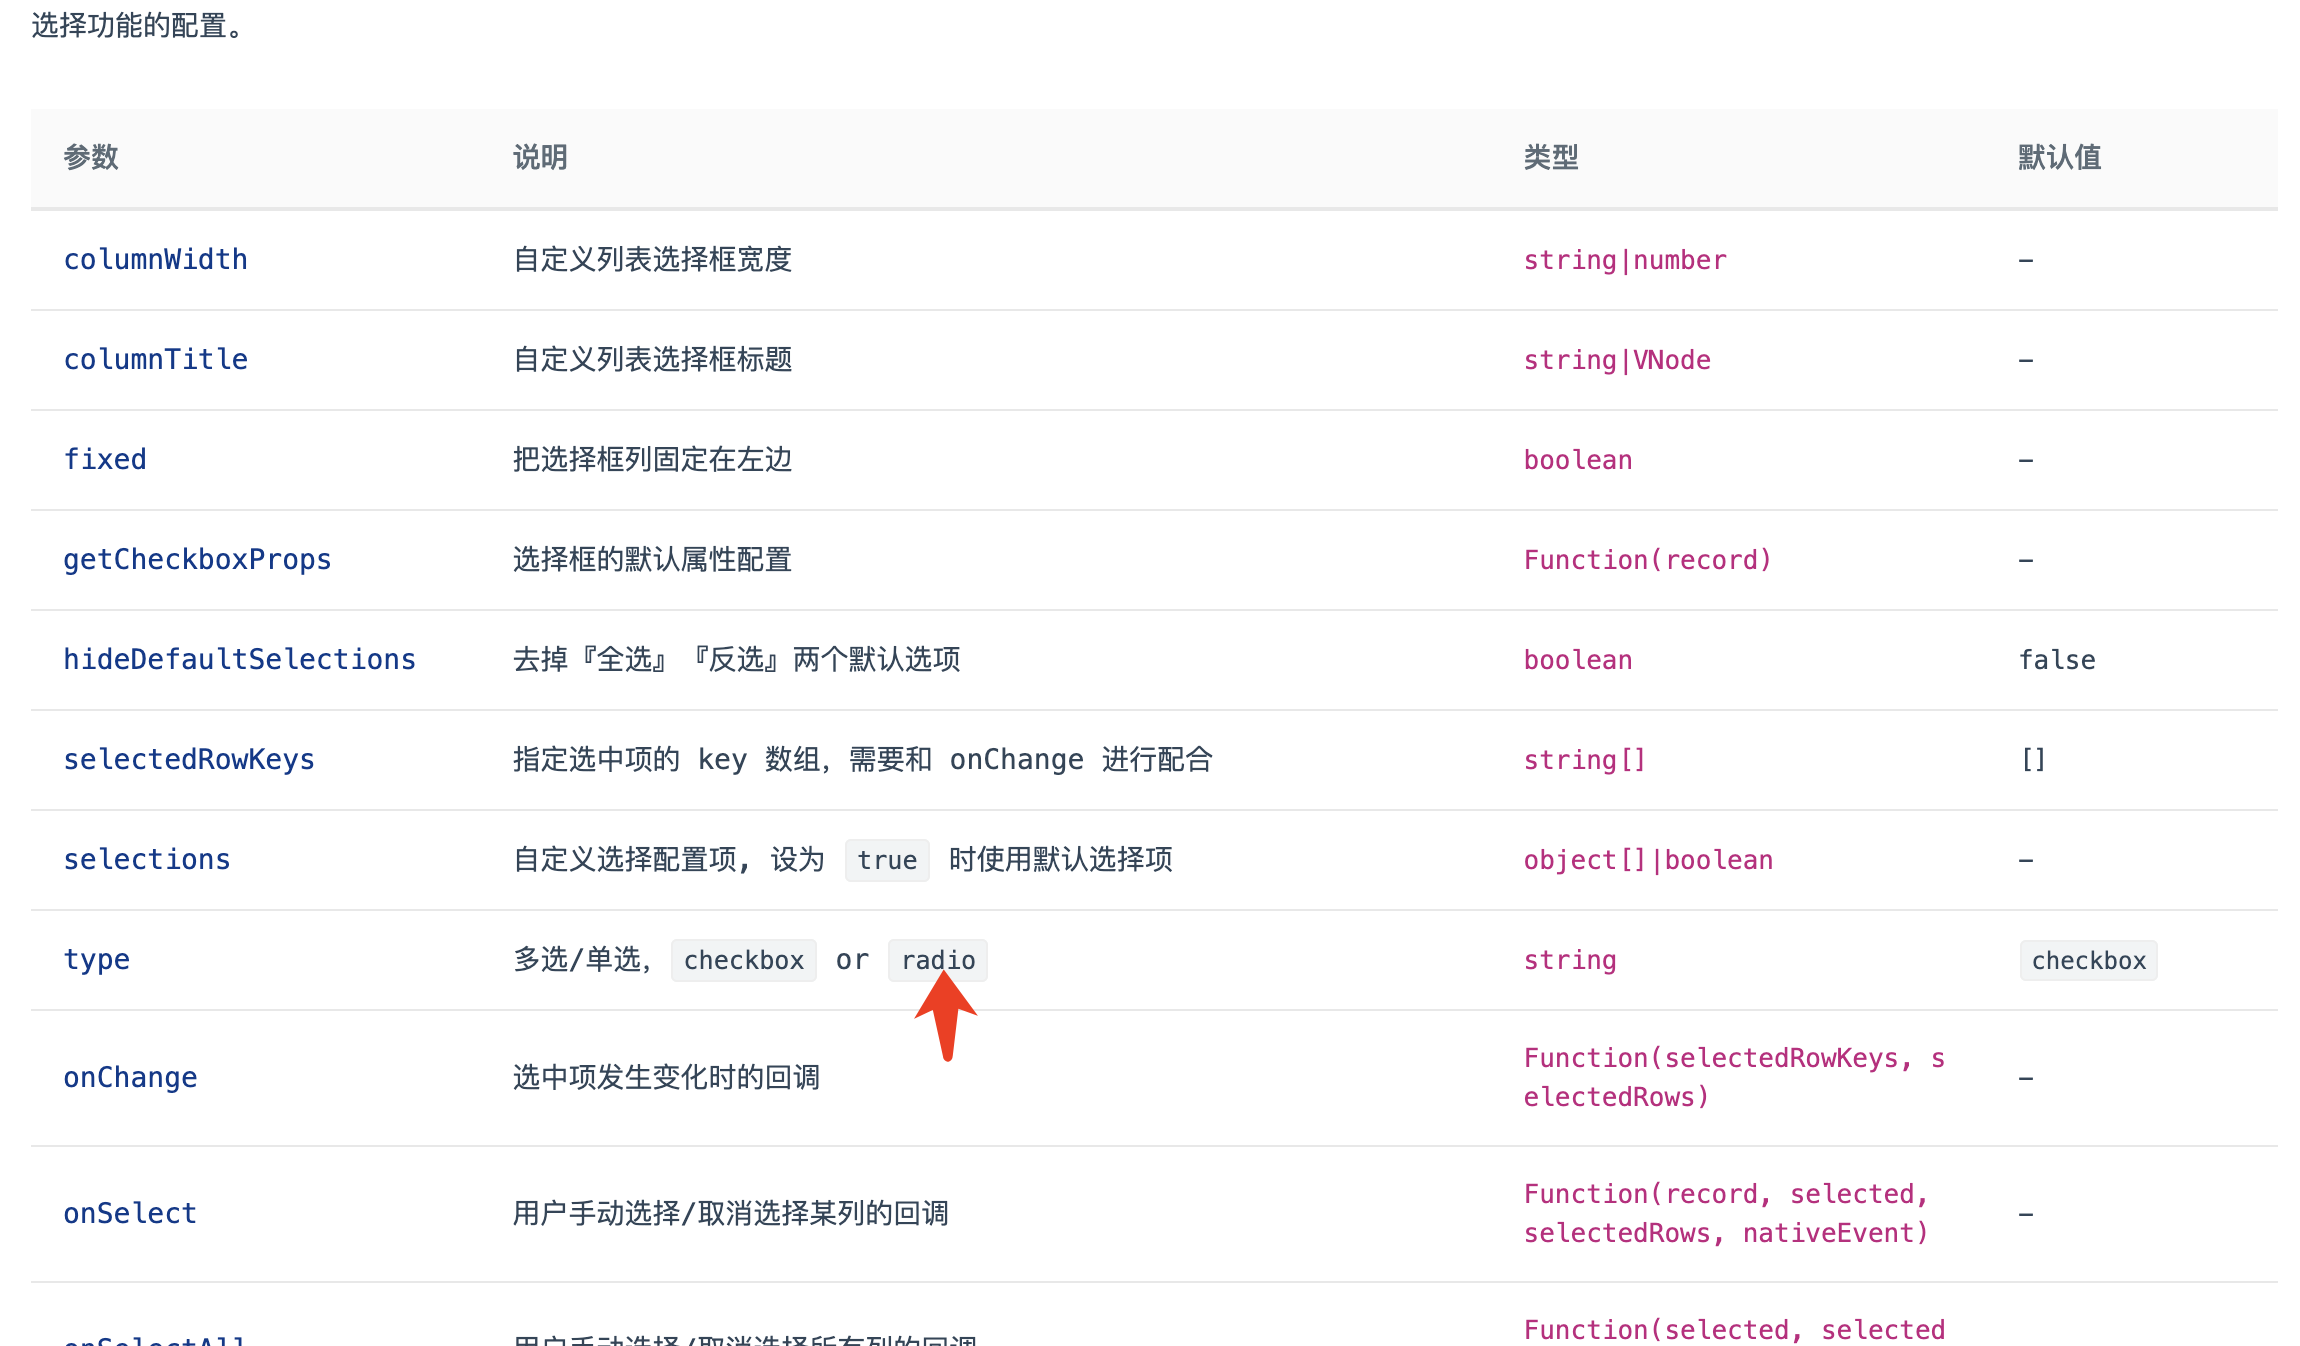Select the true code tag in selections row
The width and height of the screenshot is (2300, 1346).
886,859
